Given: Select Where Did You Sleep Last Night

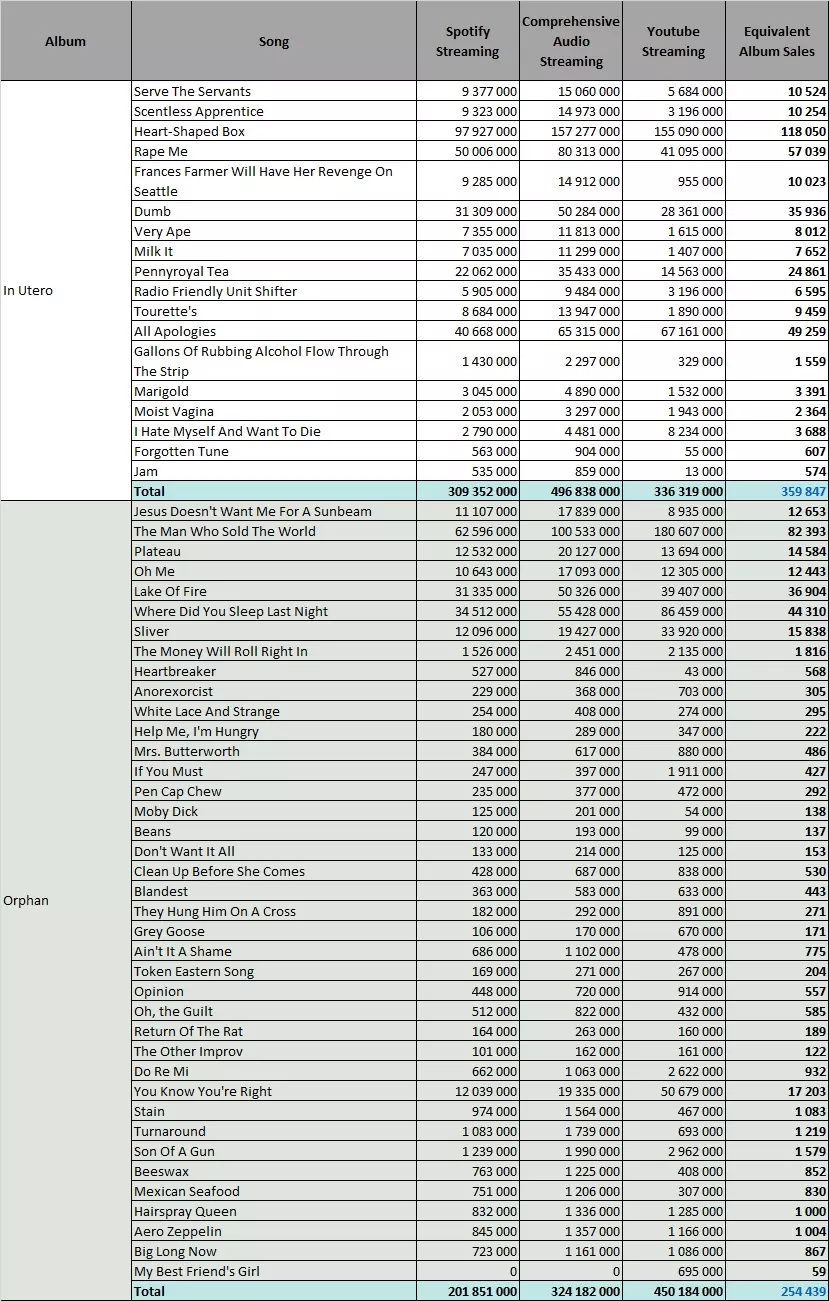Looking at the screenshot, I should [274, 611].
